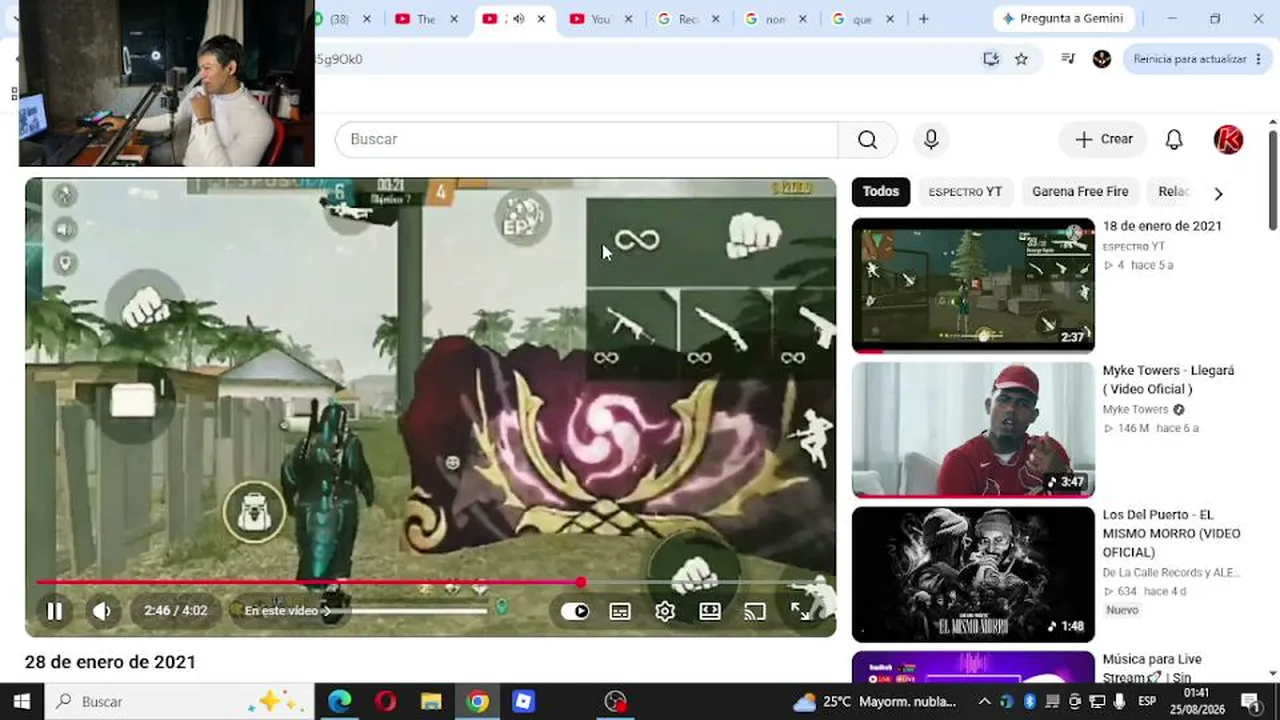
Task: Open the YouTube account avatar menu
Action: (1228, 140)
